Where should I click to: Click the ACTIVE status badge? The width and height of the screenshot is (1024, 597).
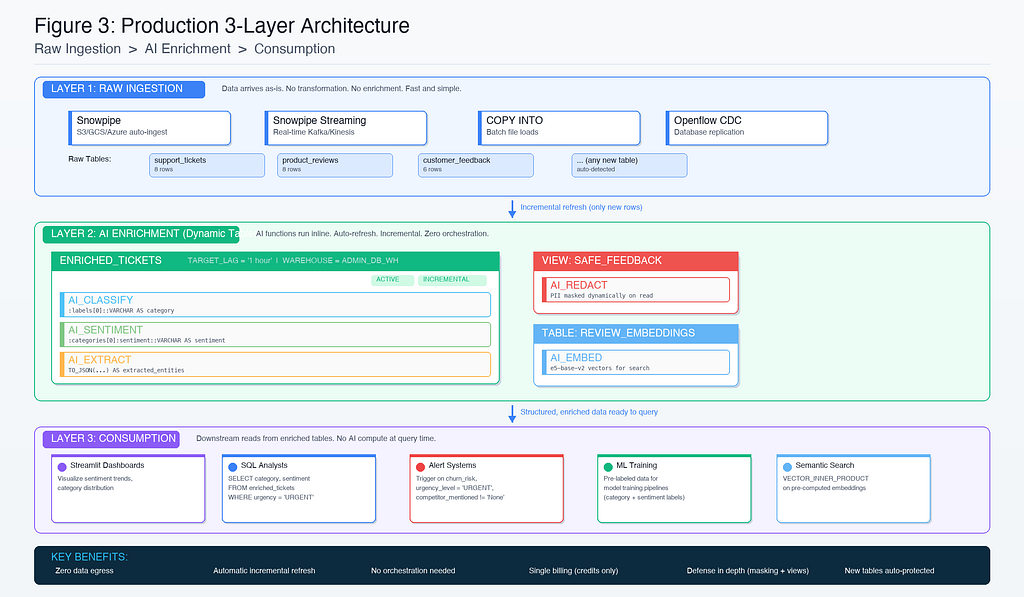(x=392, y=280)
